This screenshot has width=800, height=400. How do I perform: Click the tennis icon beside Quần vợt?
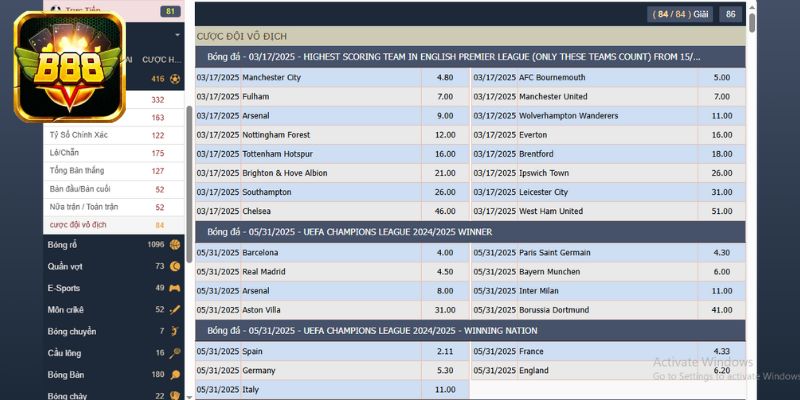tap(175, 266)
